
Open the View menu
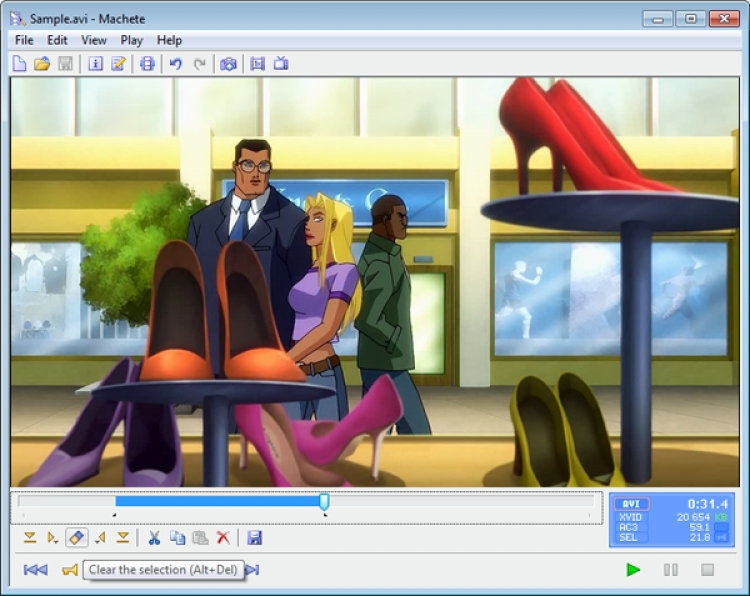[94, 40]
